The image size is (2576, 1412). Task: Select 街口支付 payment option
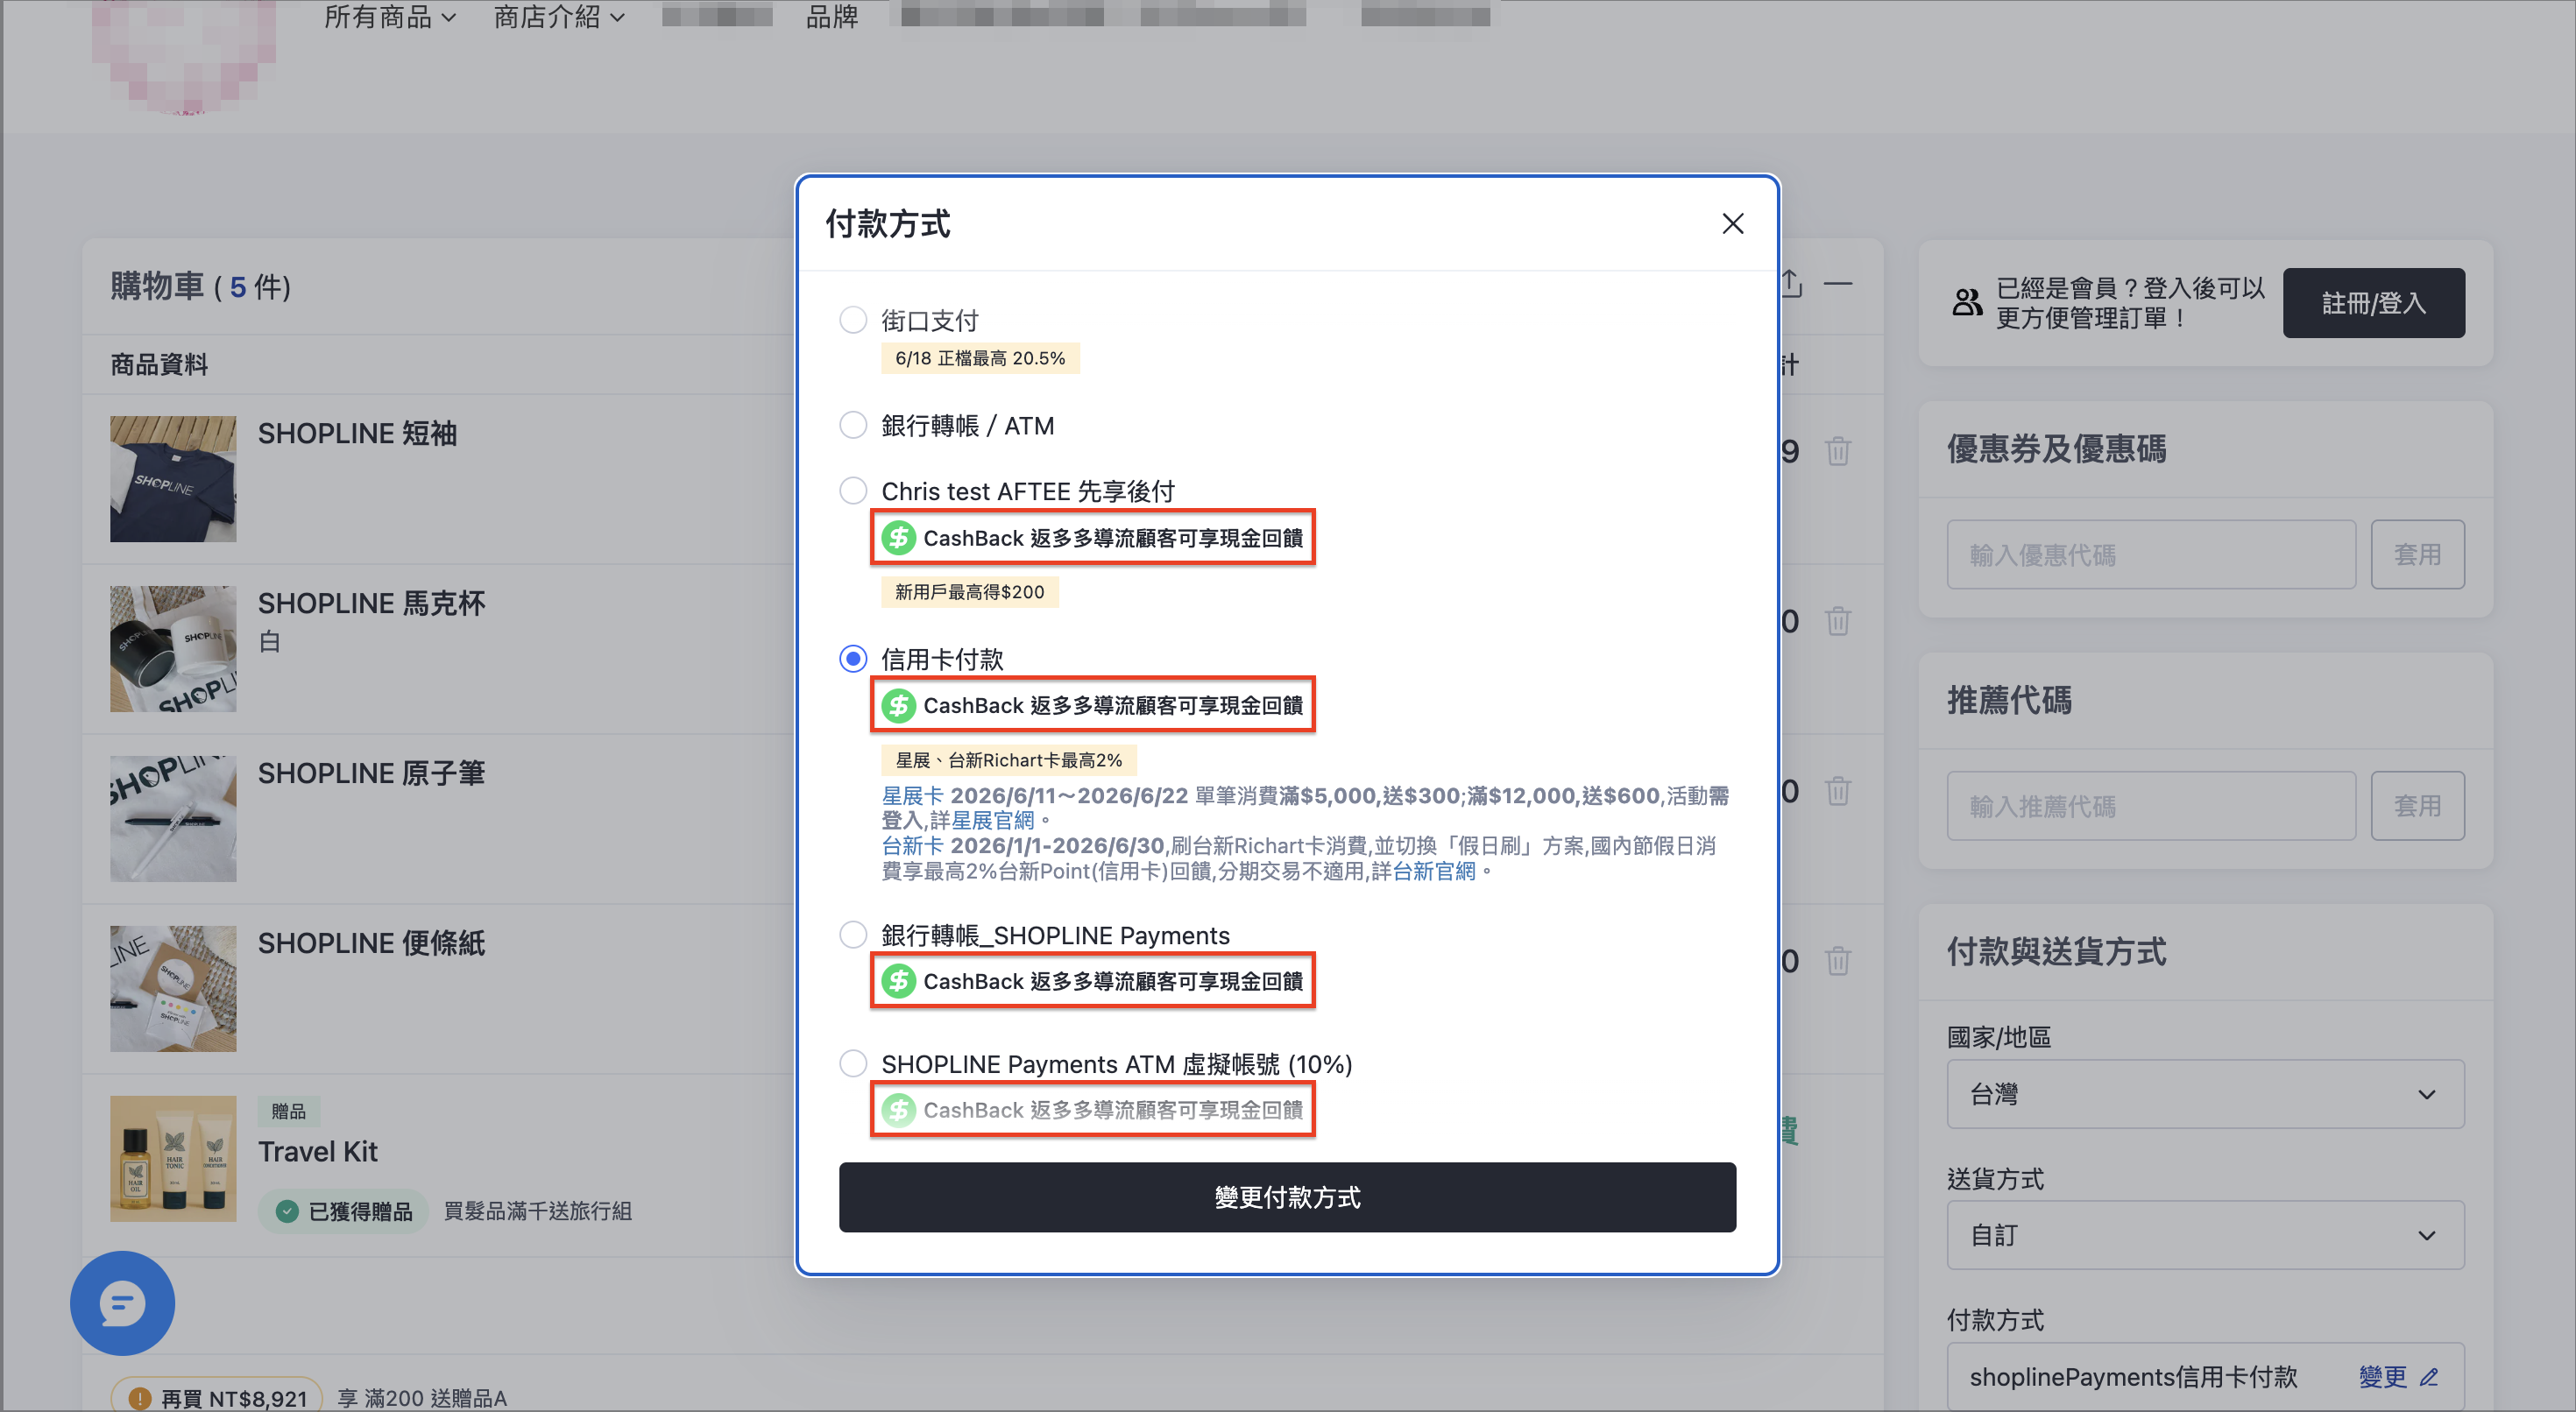click(x=852, y=320)
